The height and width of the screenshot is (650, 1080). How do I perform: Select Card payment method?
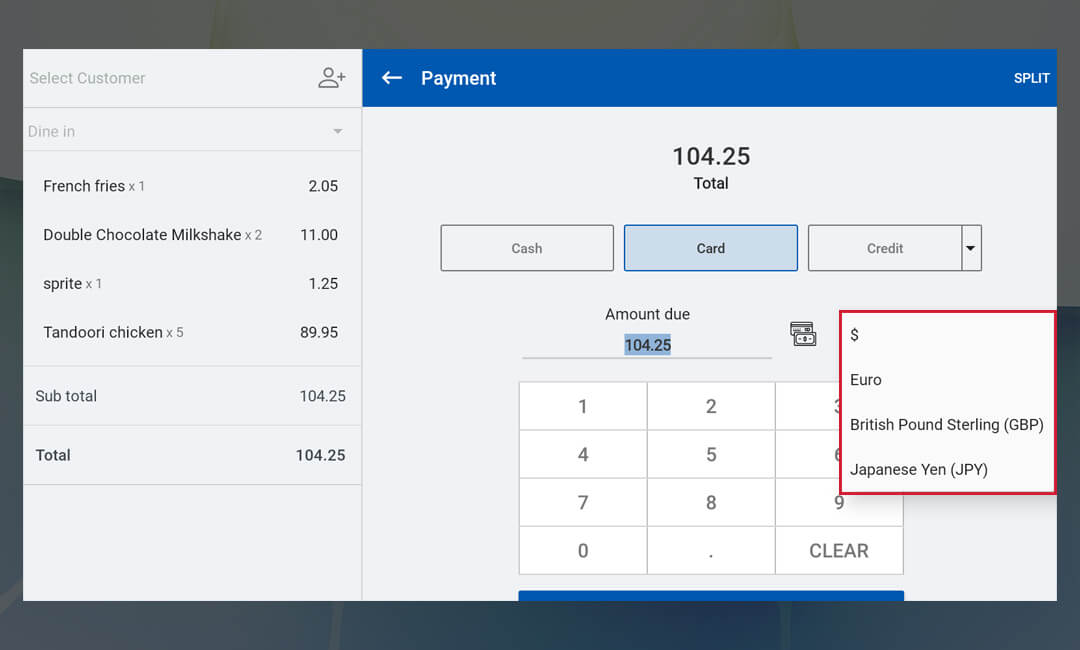tap(711, 248)
